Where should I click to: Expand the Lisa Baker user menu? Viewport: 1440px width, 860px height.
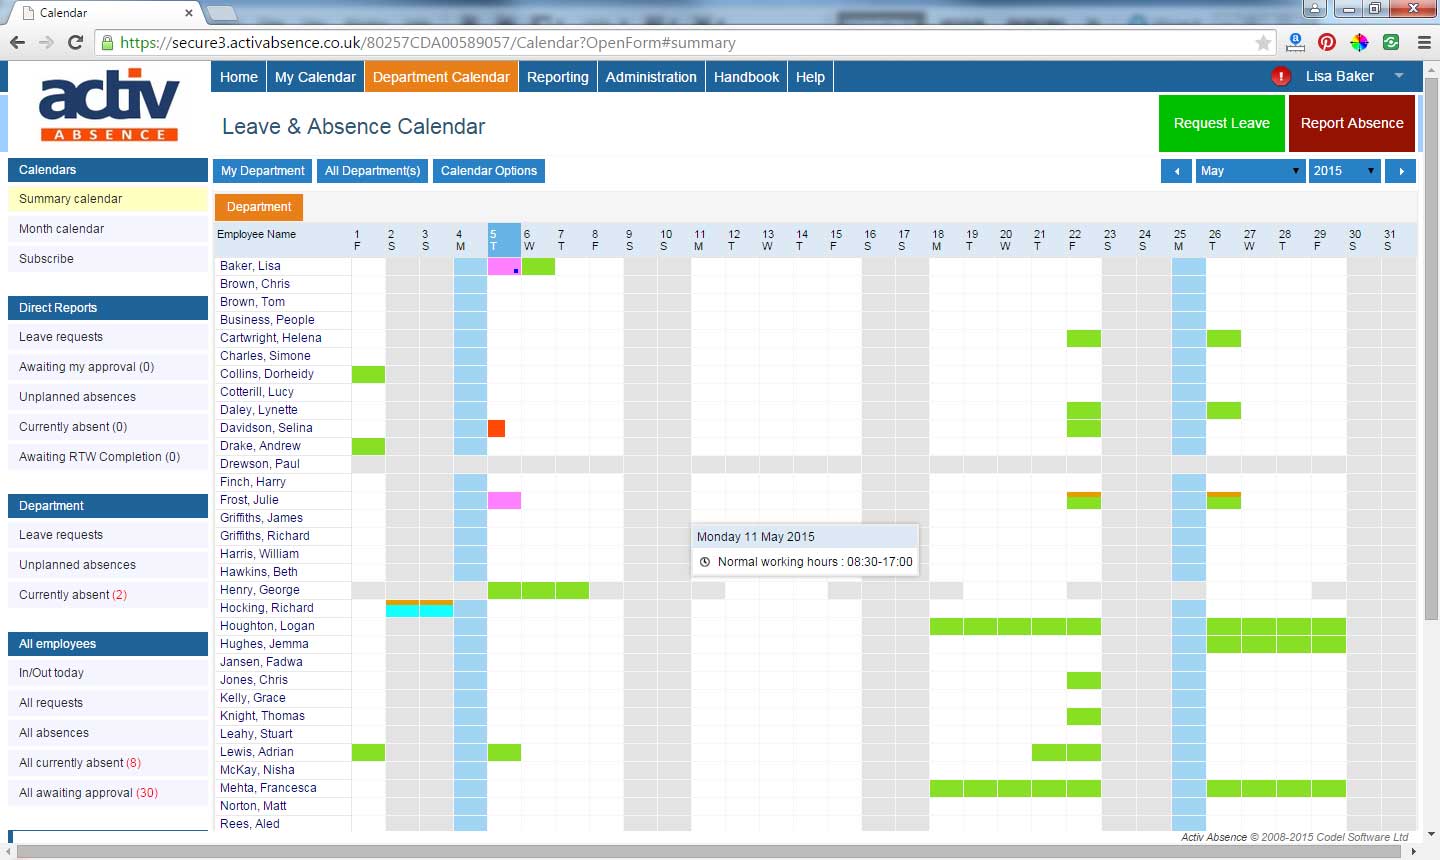pyautogui.click(x=1399, y=76)
